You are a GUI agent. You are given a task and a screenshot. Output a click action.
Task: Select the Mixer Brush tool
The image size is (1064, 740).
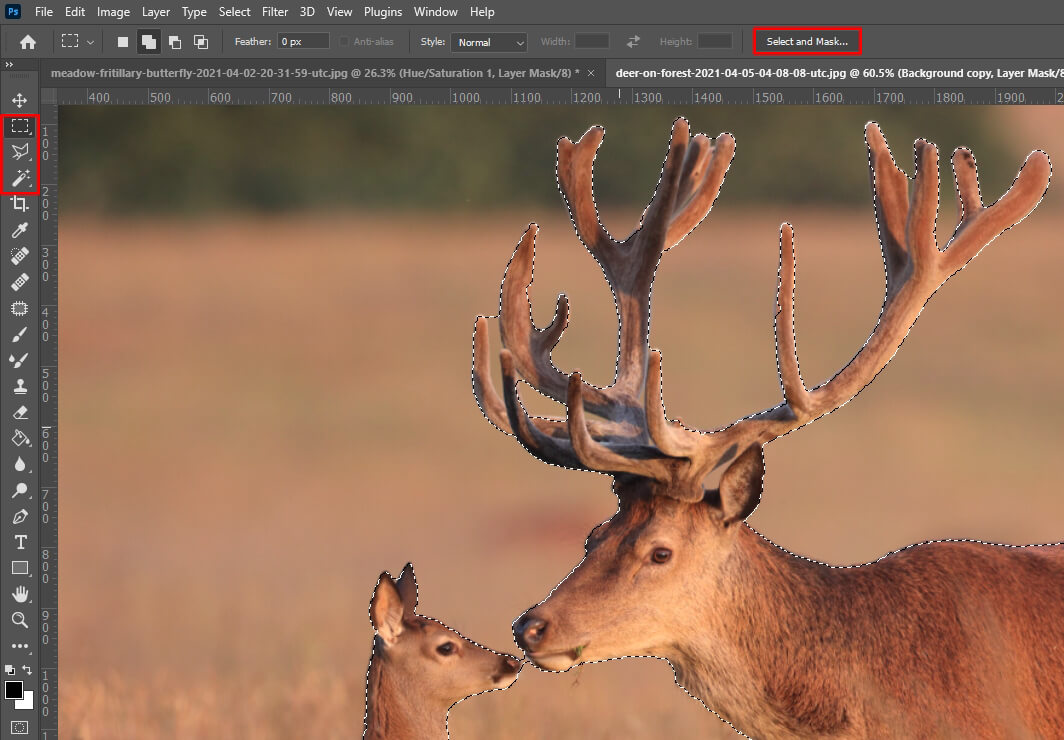20,360
